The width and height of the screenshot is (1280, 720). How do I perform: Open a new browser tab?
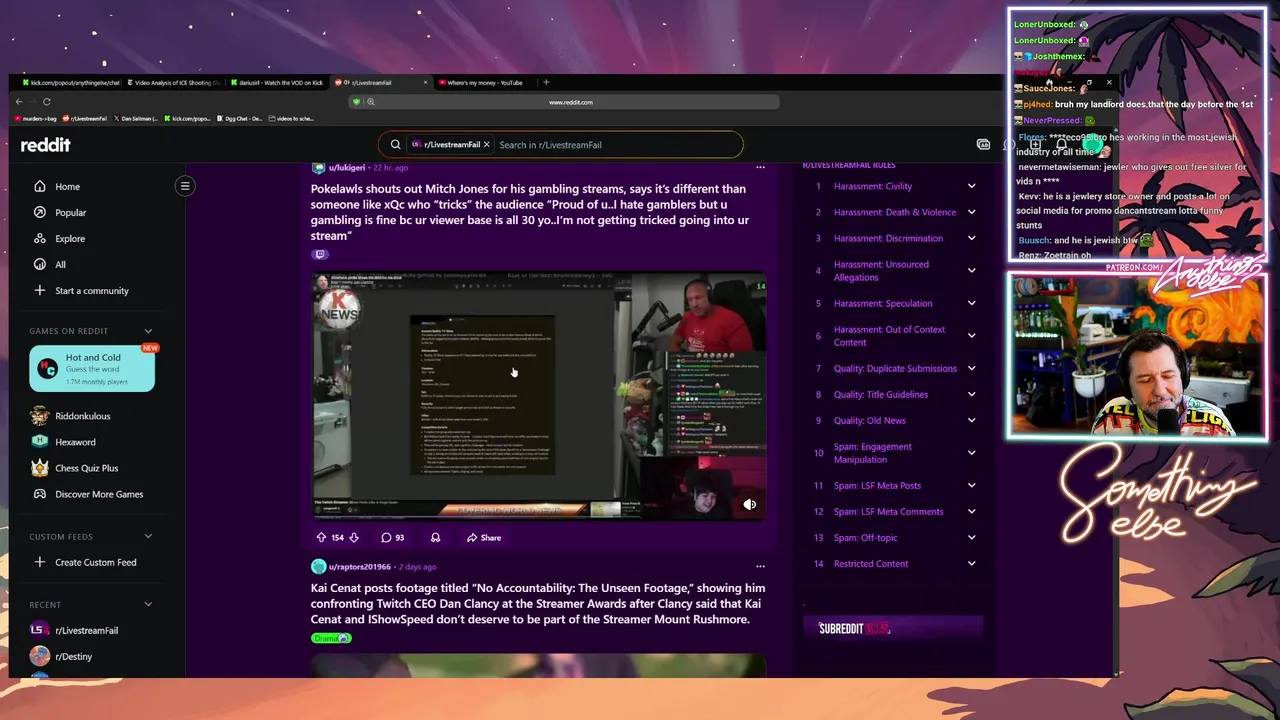click(546, 83)
